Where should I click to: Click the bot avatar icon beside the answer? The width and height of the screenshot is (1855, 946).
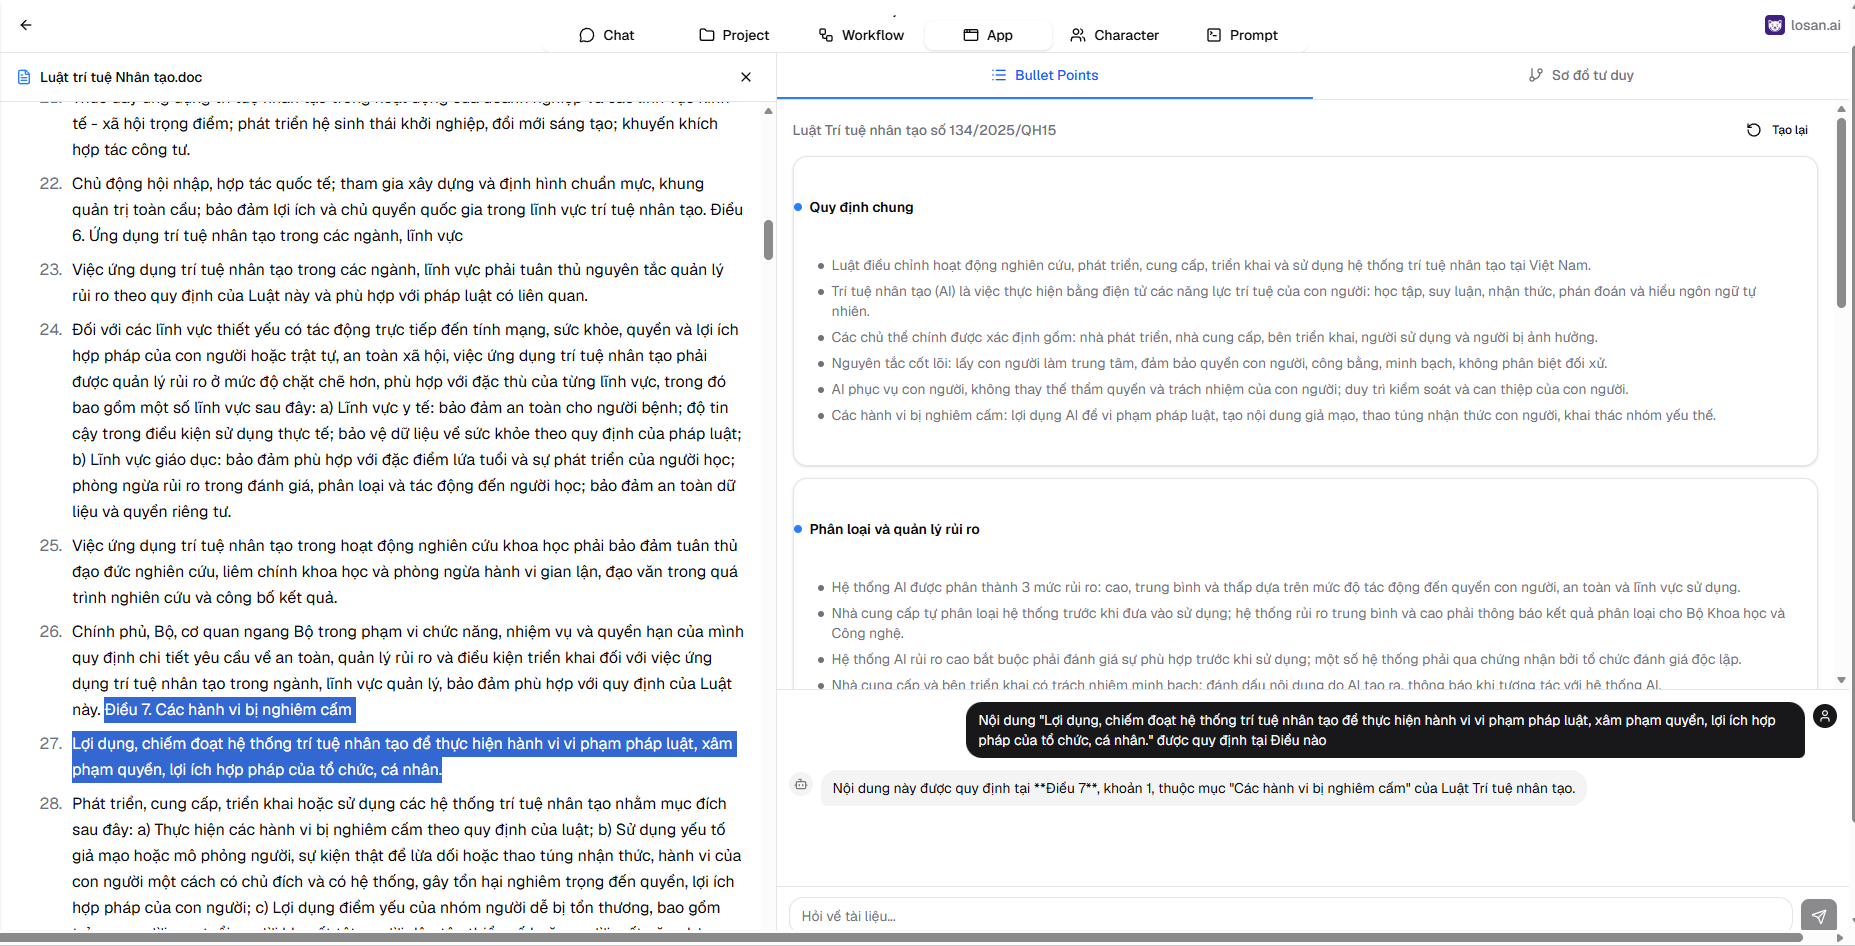click(801, 785)
